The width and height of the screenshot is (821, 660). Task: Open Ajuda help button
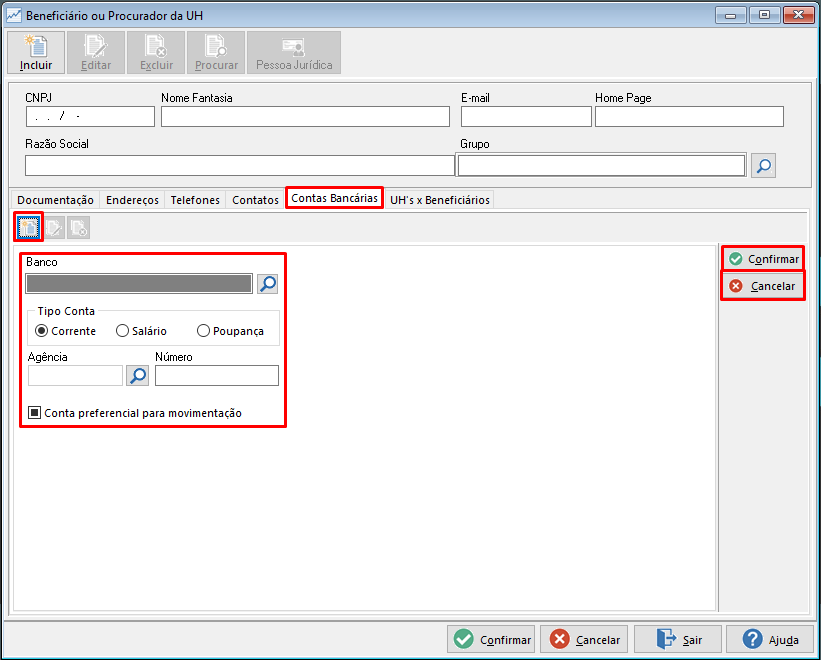pyautogui.click(x=770, y=639)
